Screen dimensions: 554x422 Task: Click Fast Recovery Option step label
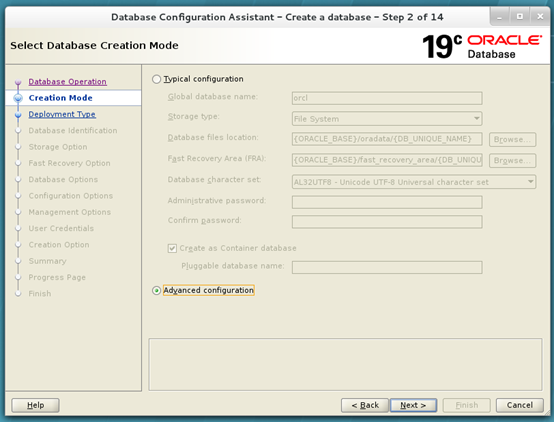point(70,163)
